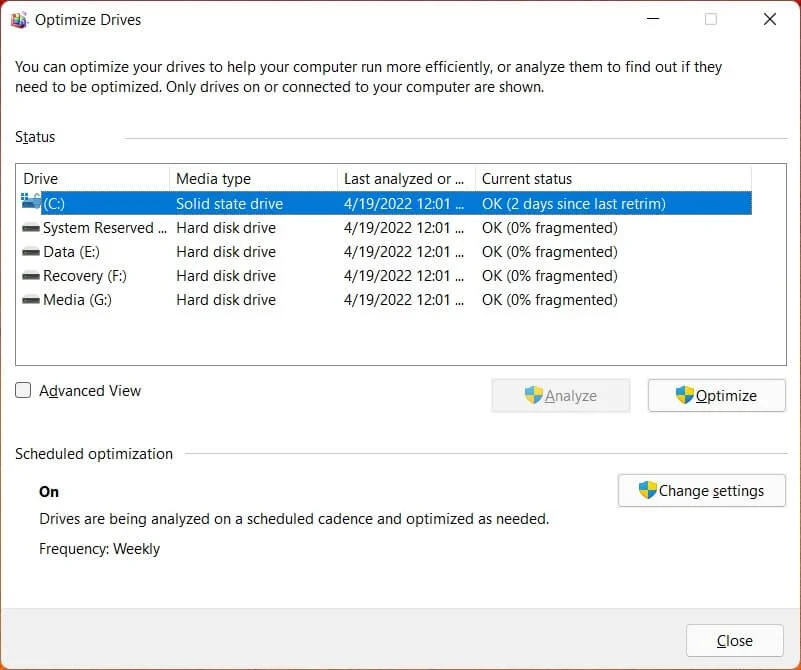Analyze the selected drive

(561, 395)
